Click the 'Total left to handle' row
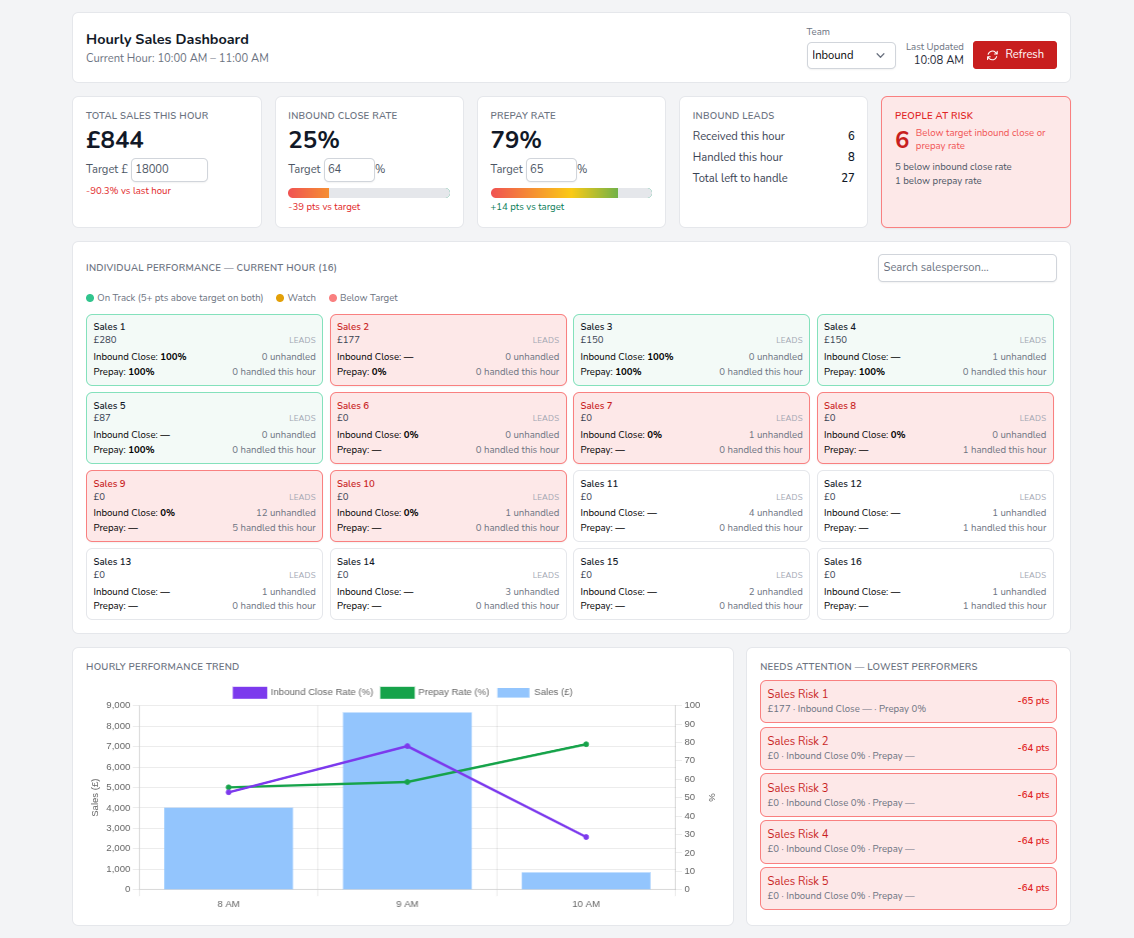1134x938 pixels. pyautogui.click(x=773, y=178)
